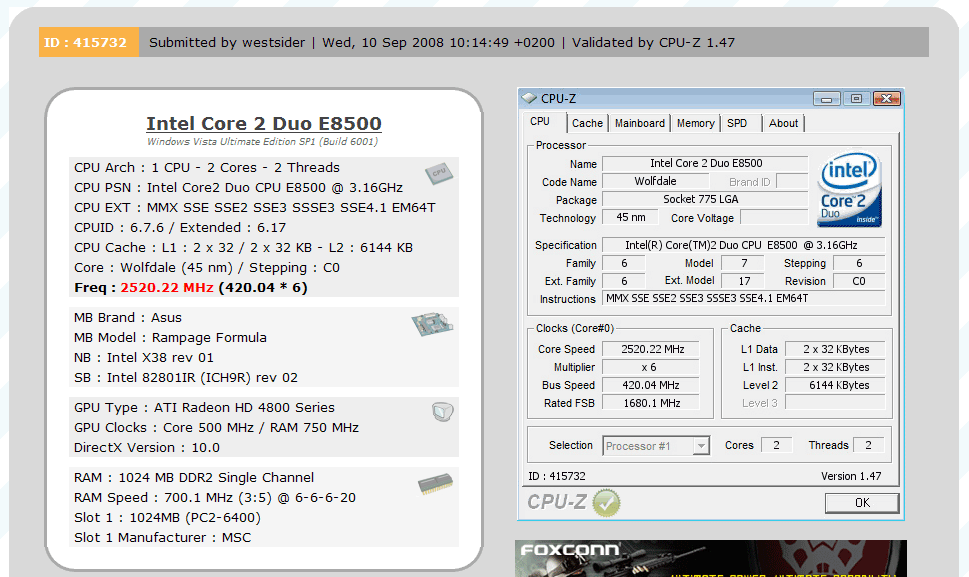
Task: Click the Name field showing Intel Core 2 Duo E8500
Action: tap(705, 163)
